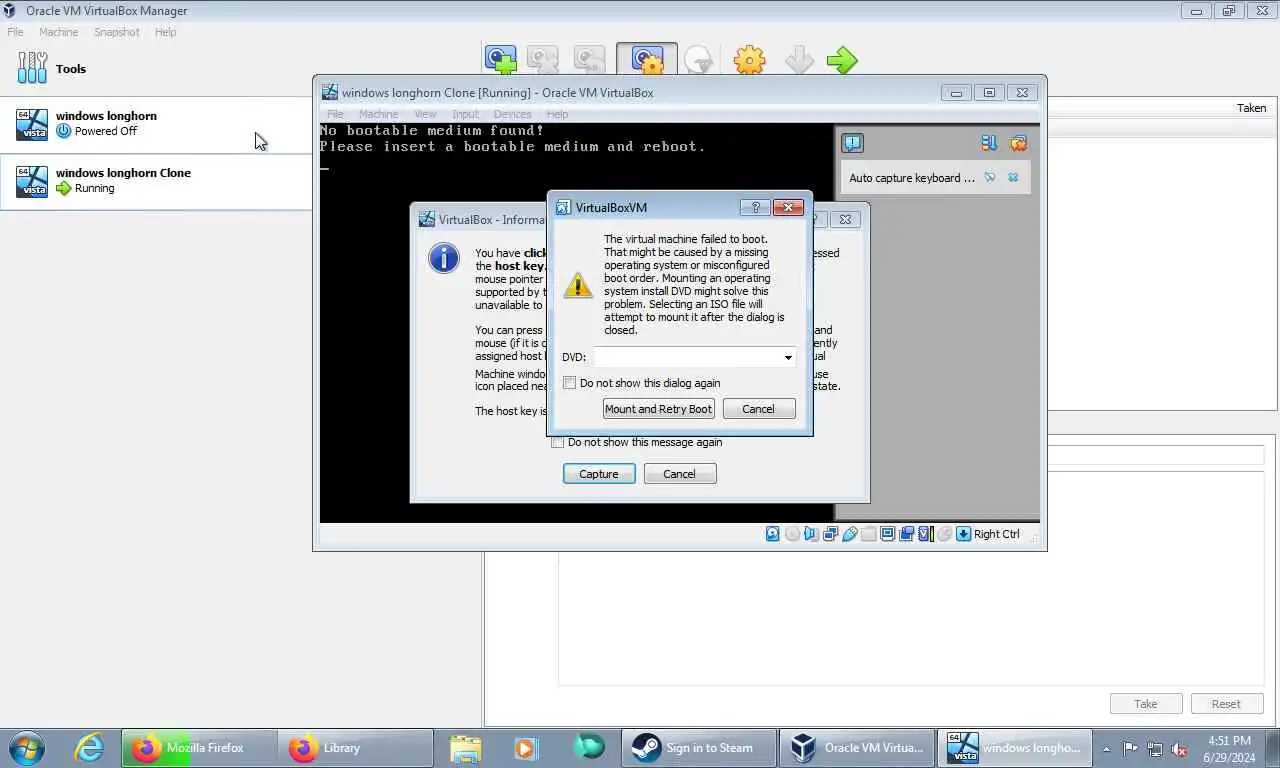Click the Reset button in Manager panel
Image resolution: width=1280 pixels, height=768 pixels.
tap(1226, 704)
